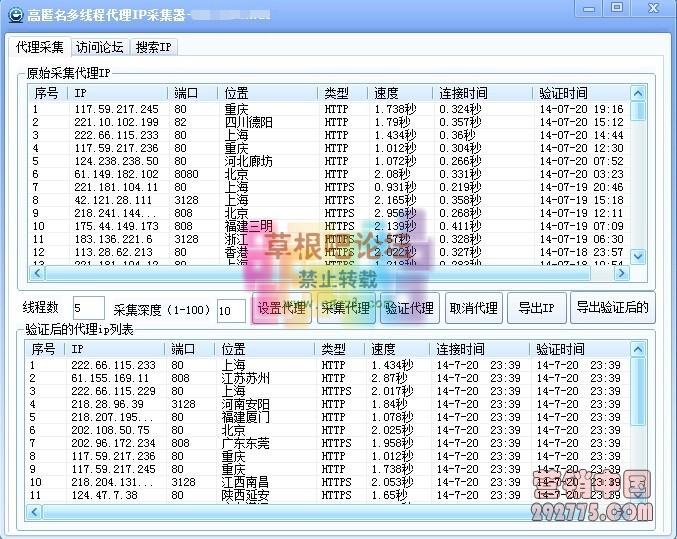The height and width of the screenshot is (539, 677).
Task: Select upper row 221.10.102.199
Action: (x=329, y=122)
